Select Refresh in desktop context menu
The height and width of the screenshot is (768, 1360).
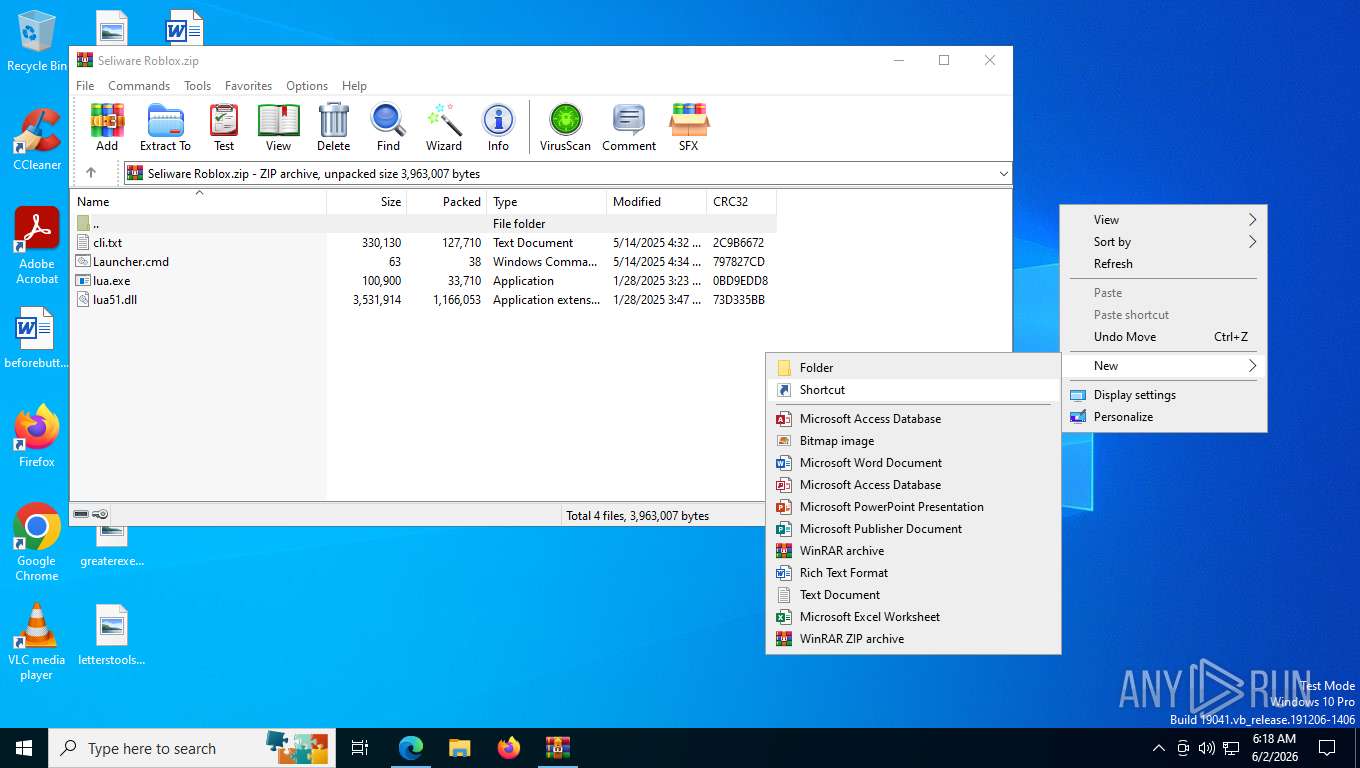click(1164, 264)
